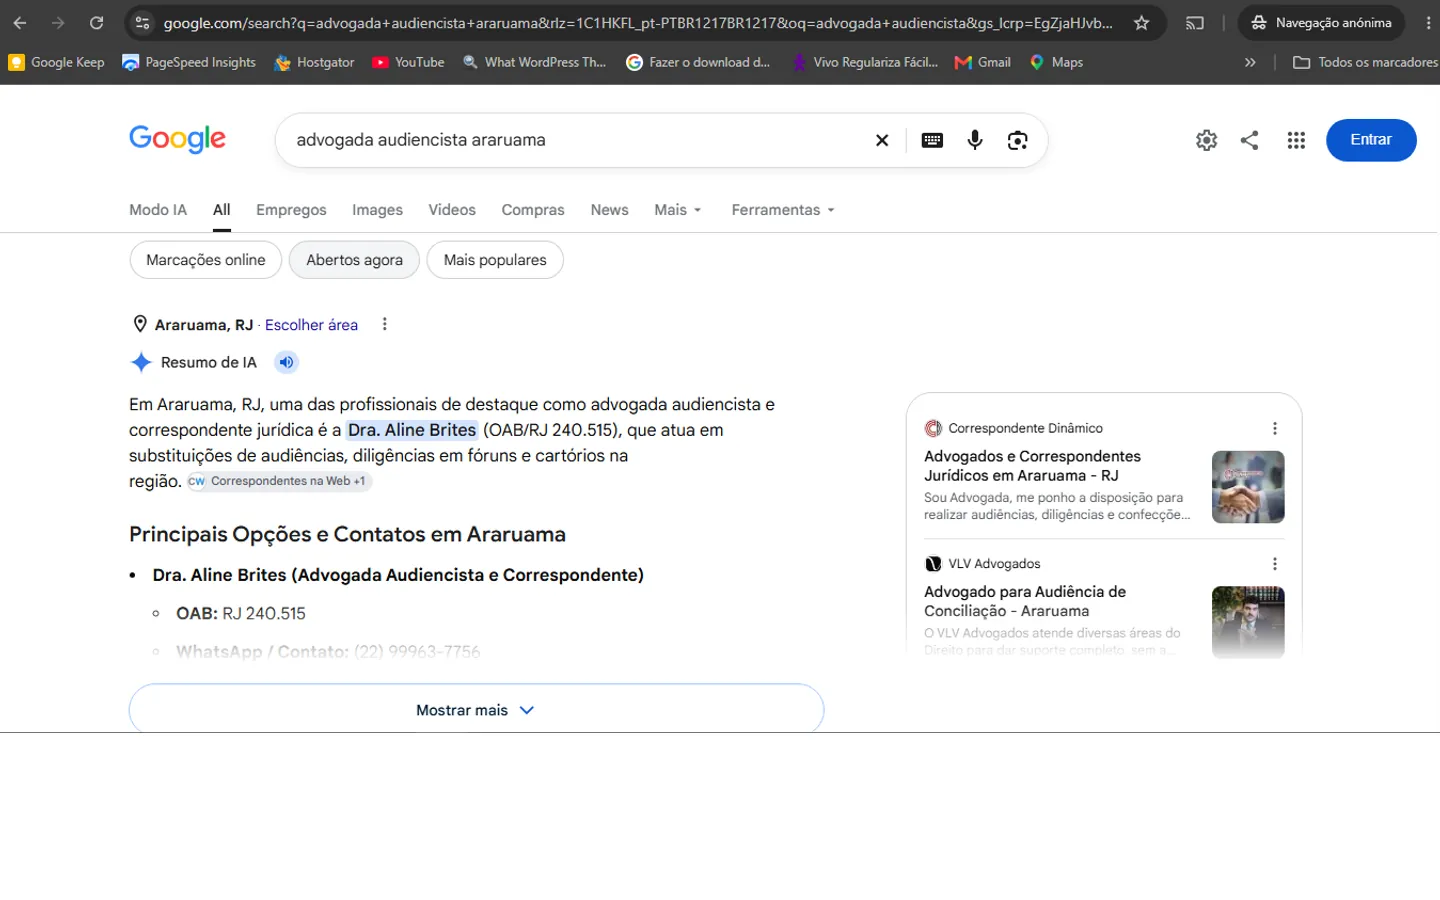The image size is (1440, 900).
Task: Expand the AI summary with Mostrar mais
Action: [x=476, y=709]
